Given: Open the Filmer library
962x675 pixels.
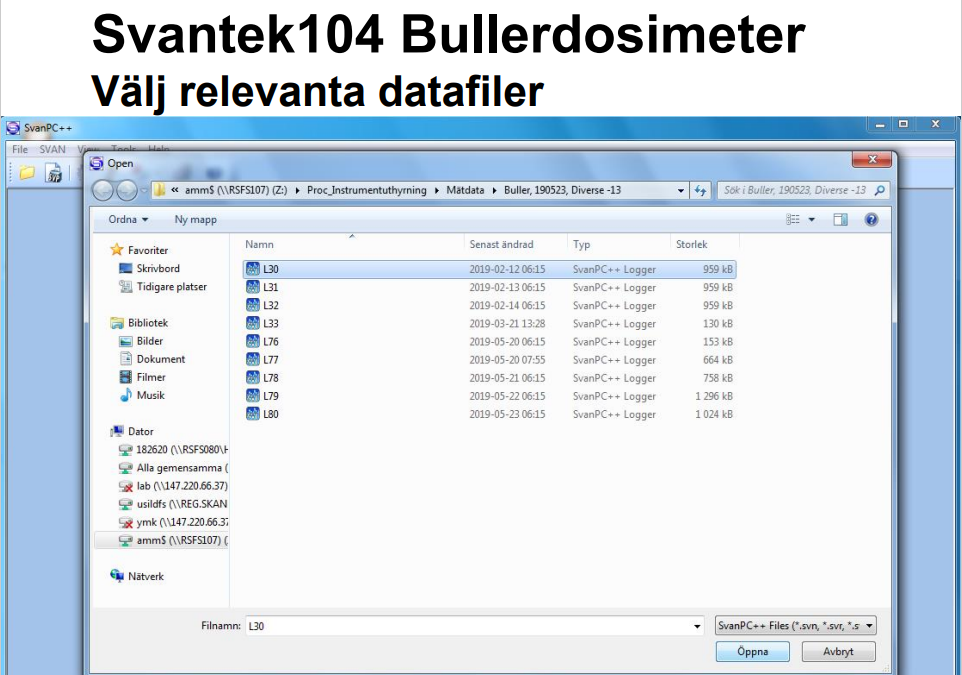Looking at the screenshot, I should (x=150, y=377).
